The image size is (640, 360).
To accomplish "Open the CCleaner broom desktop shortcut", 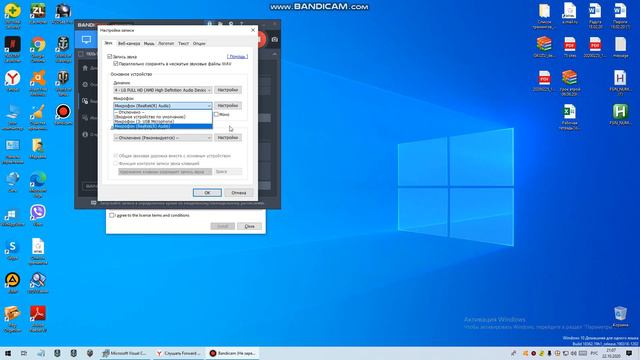I will pyautogui.click(x=38, y=116).
